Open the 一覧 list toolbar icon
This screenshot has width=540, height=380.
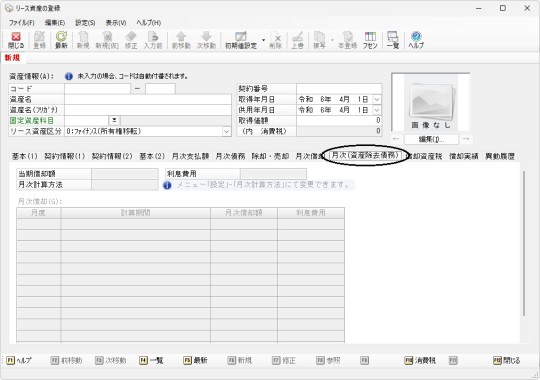393,40
